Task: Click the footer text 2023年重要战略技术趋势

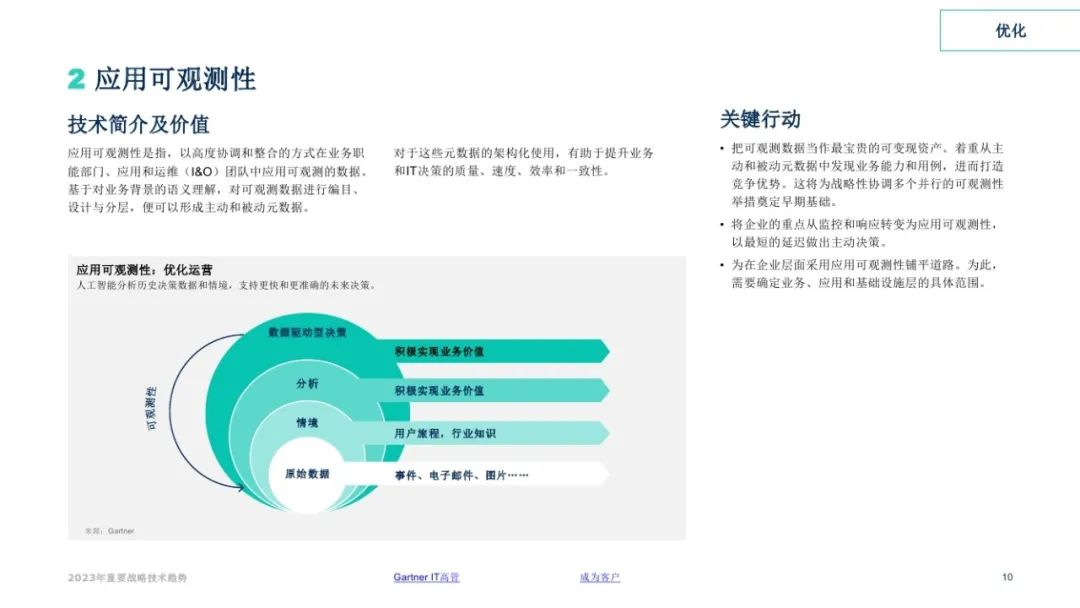Action: (127, 578)
